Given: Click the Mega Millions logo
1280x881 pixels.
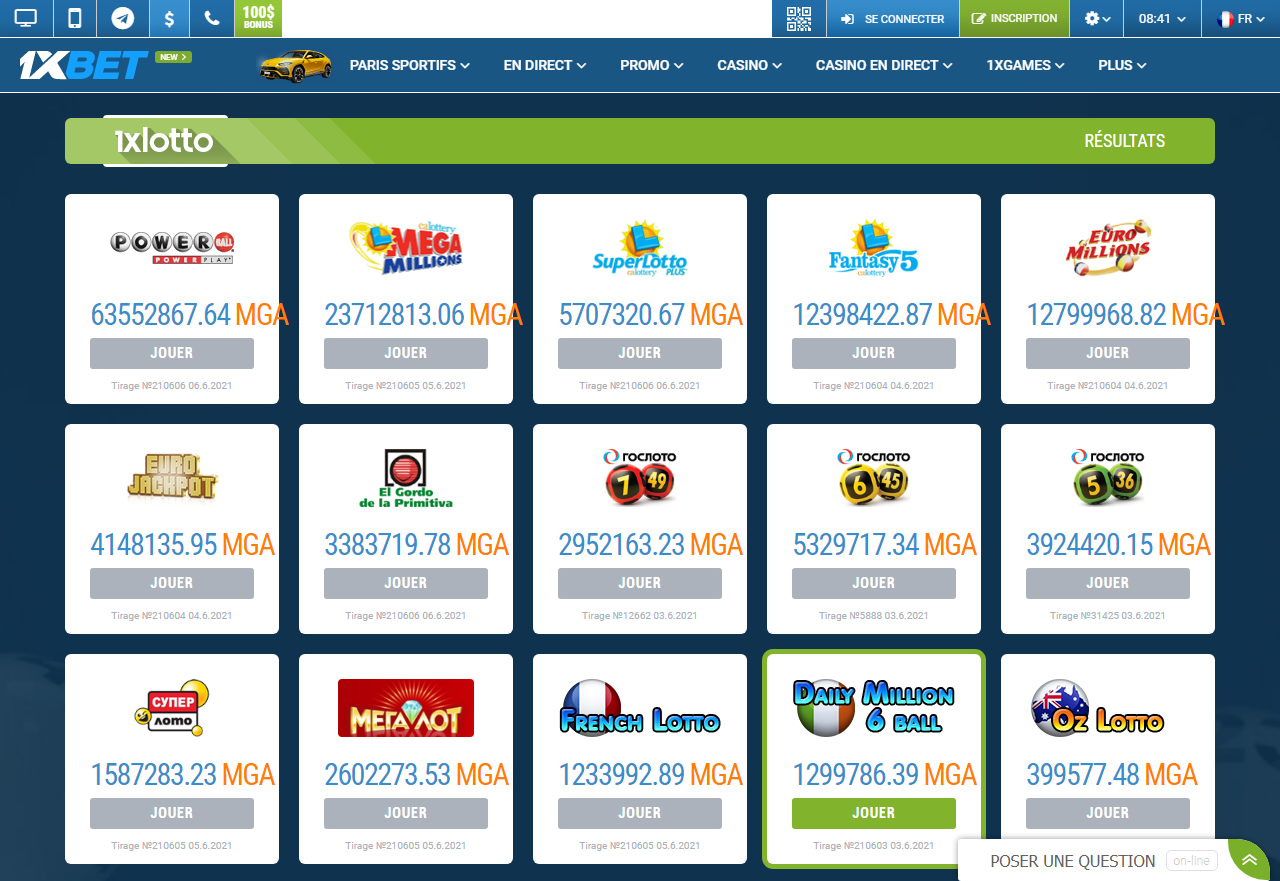Looking at the screenshot, I should coord(406,247).
